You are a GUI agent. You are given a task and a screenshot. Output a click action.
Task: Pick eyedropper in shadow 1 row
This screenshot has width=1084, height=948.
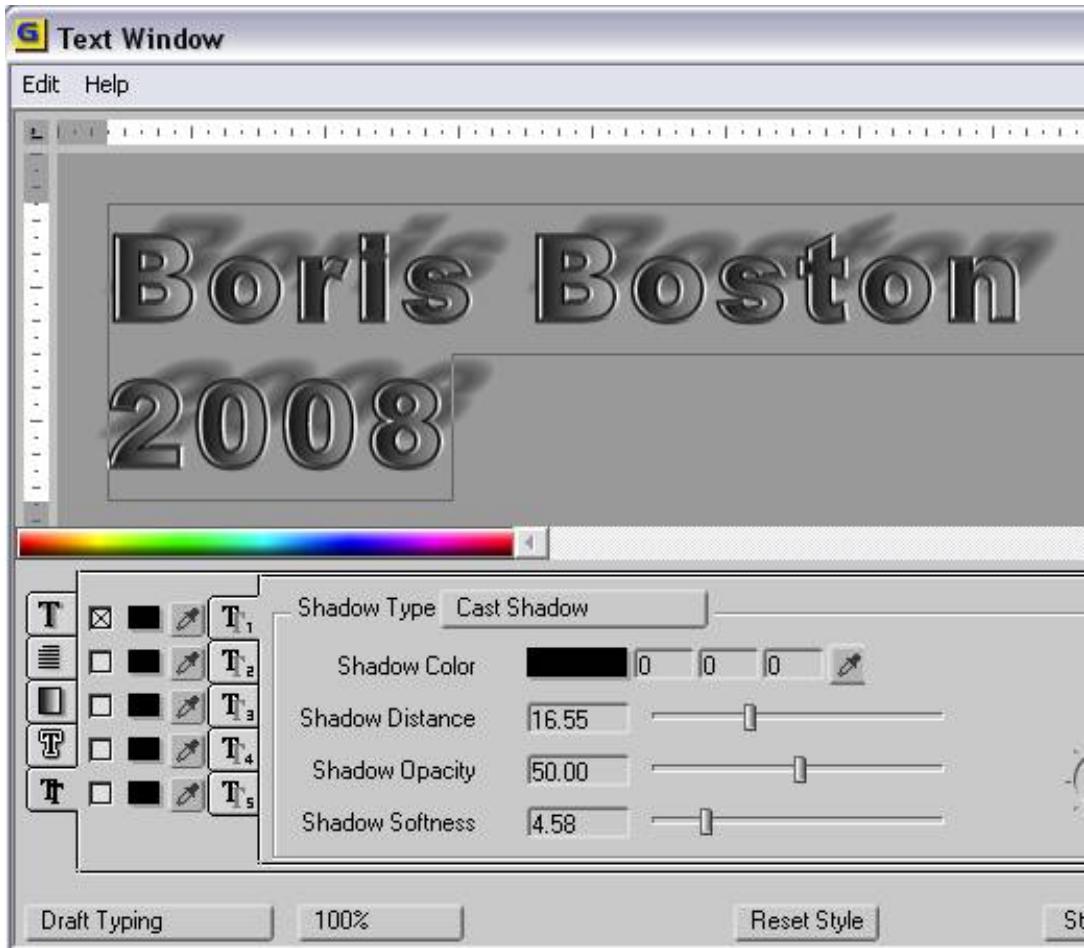(187, 618)
